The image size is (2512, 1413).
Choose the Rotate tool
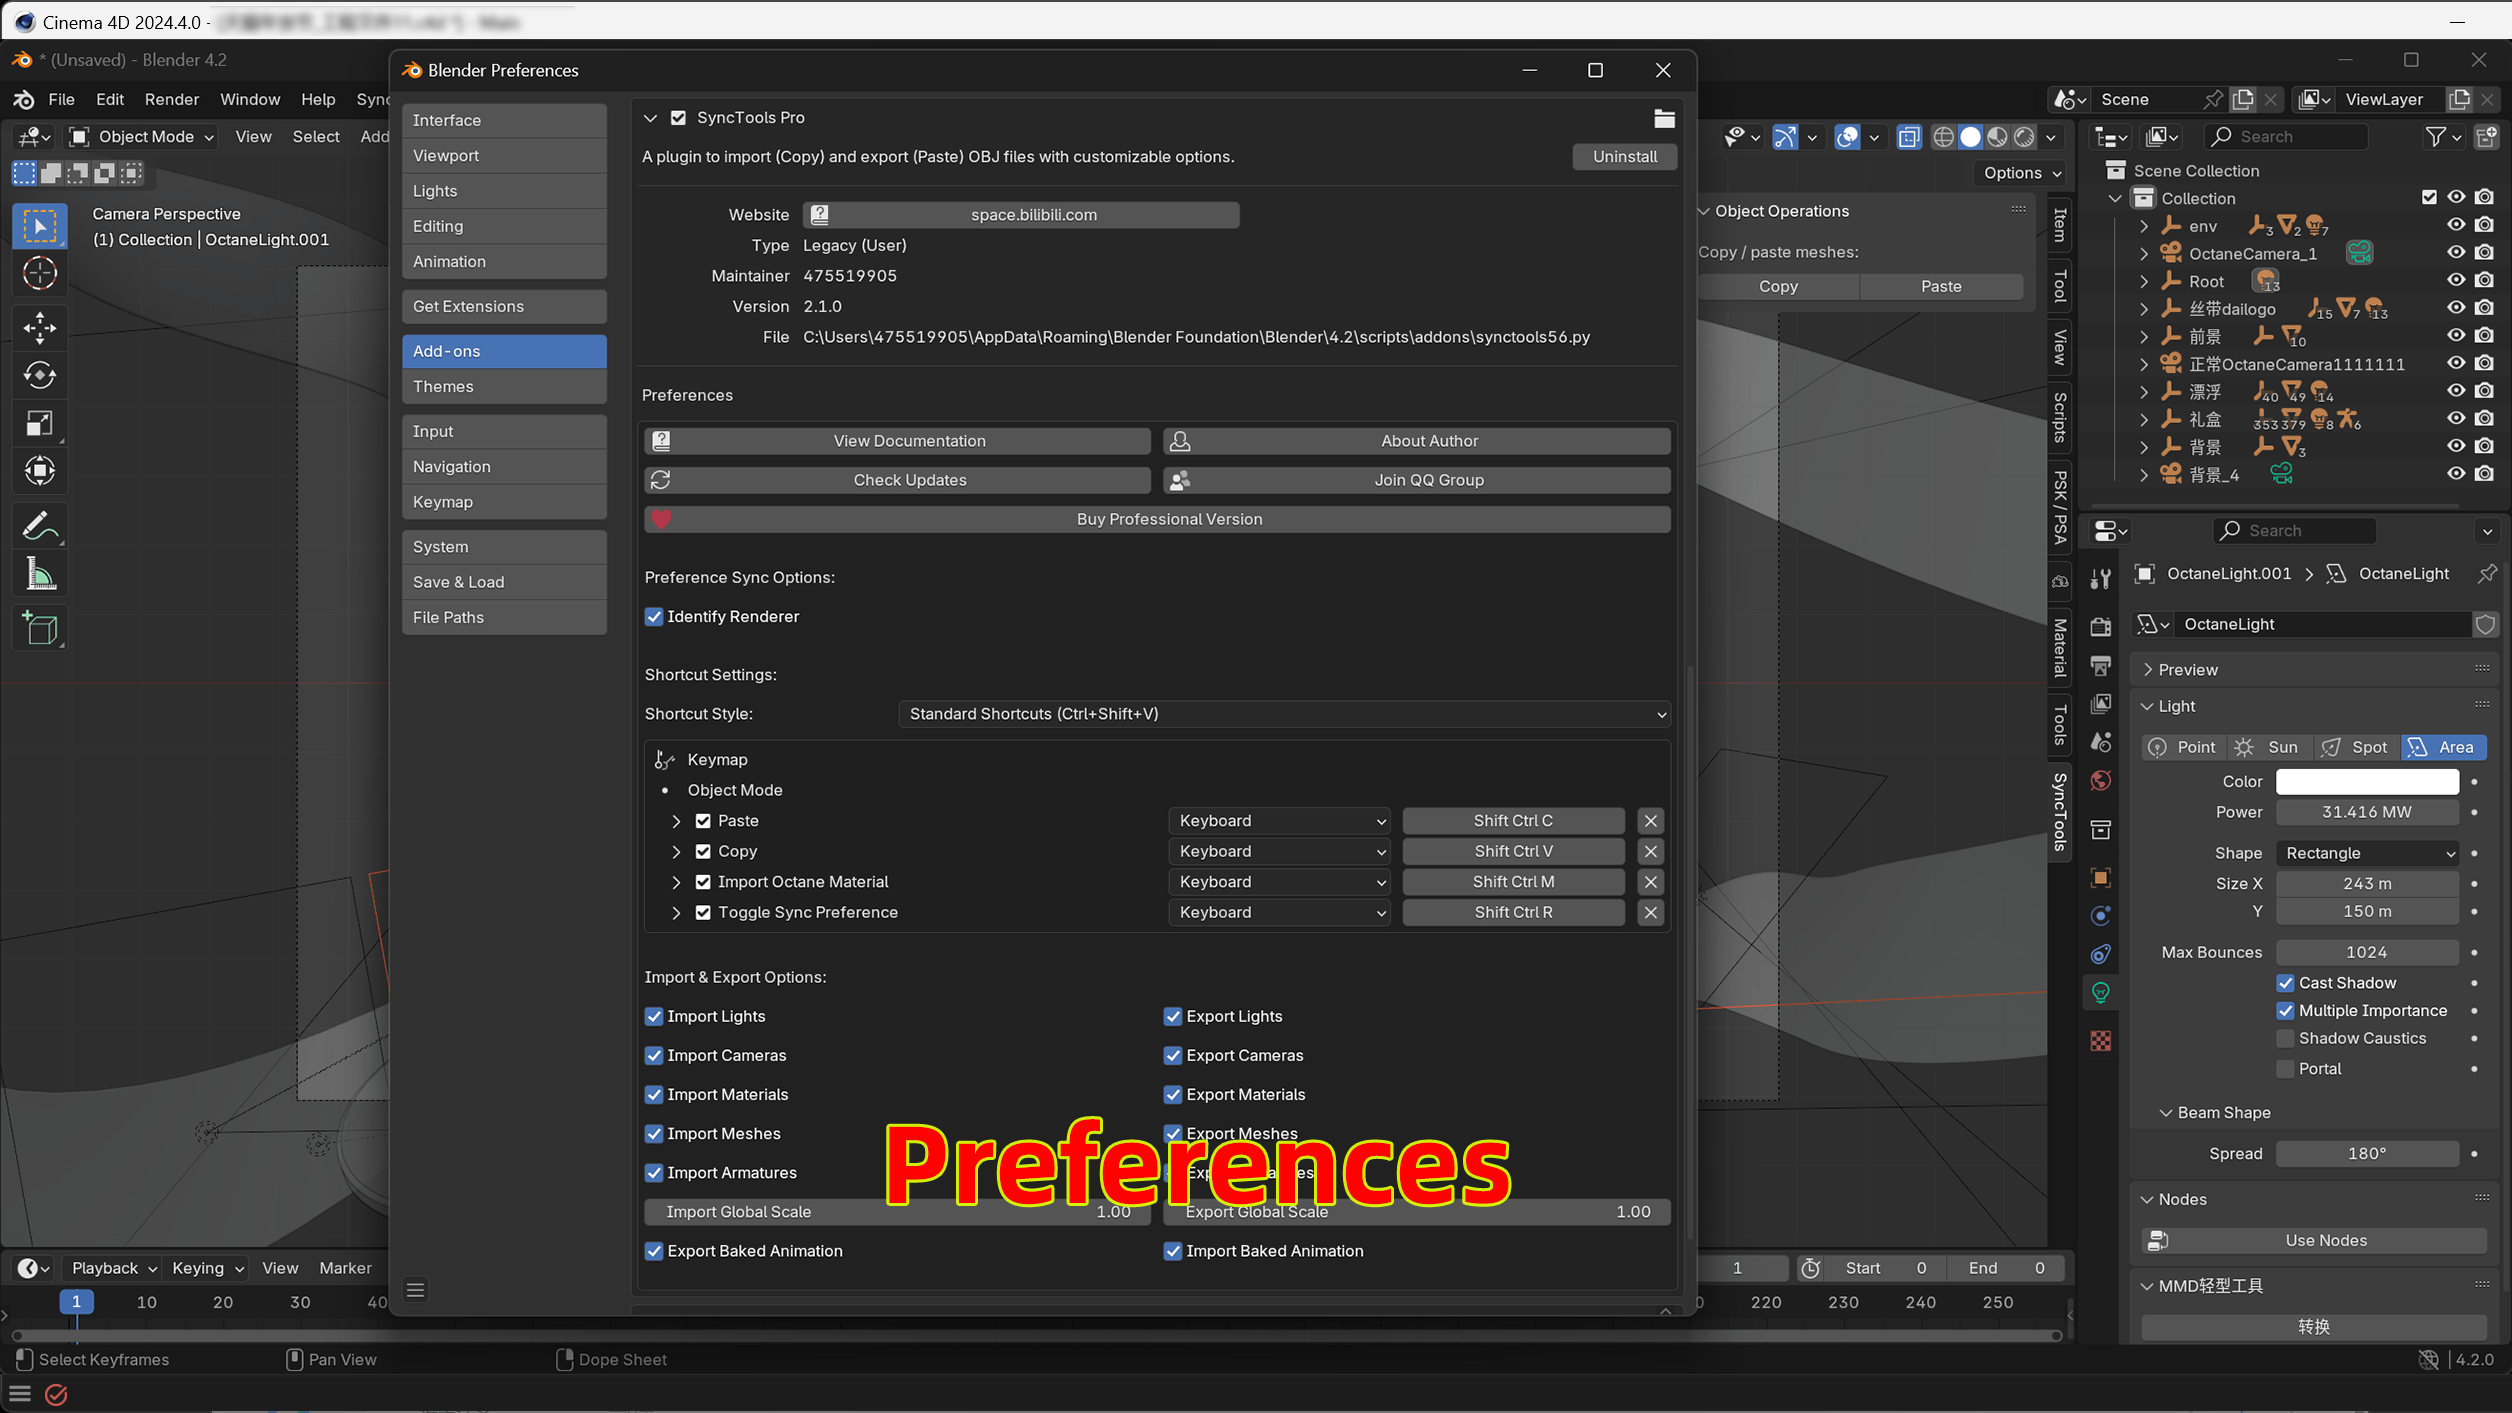pos(40,375)
